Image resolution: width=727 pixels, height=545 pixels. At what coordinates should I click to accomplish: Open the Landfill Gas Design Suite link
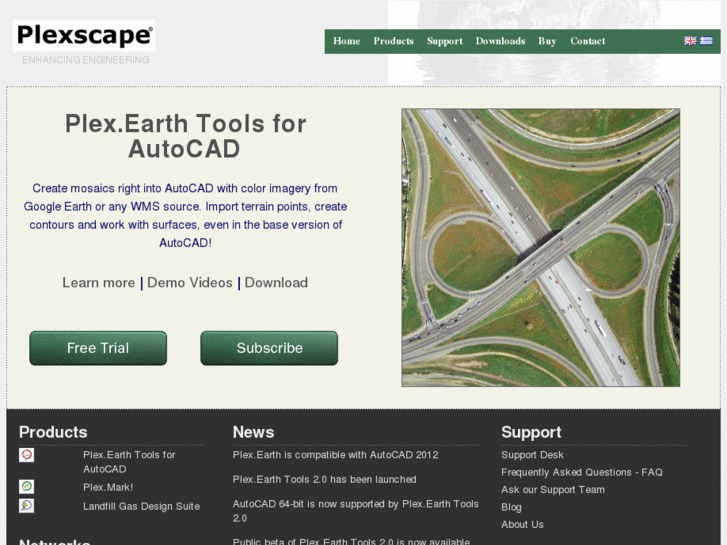point(141,507)
